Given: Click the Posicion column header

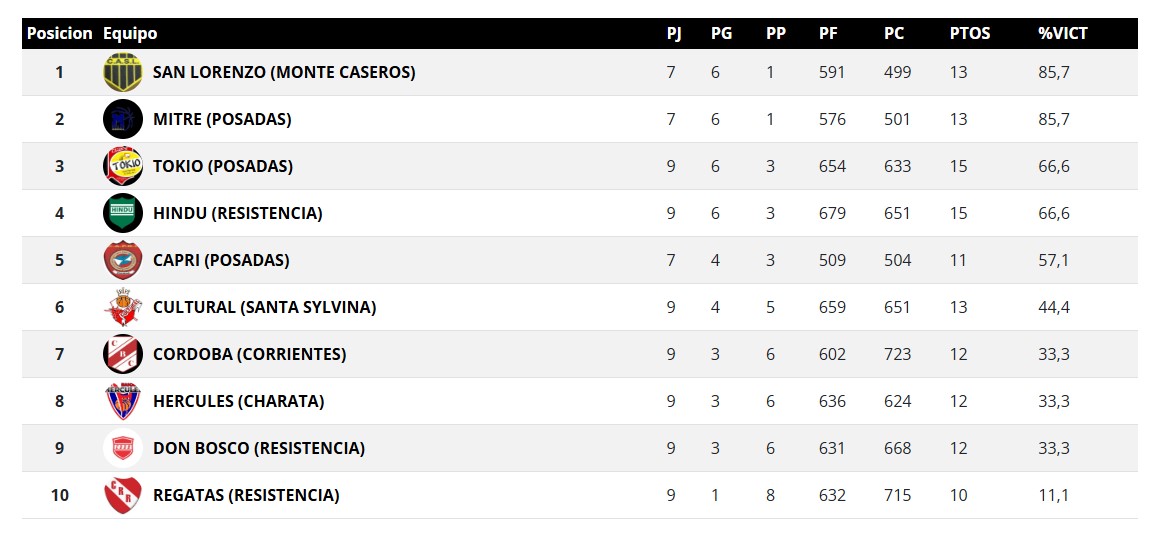Looking at the screenshot, I should click(60, 33).
